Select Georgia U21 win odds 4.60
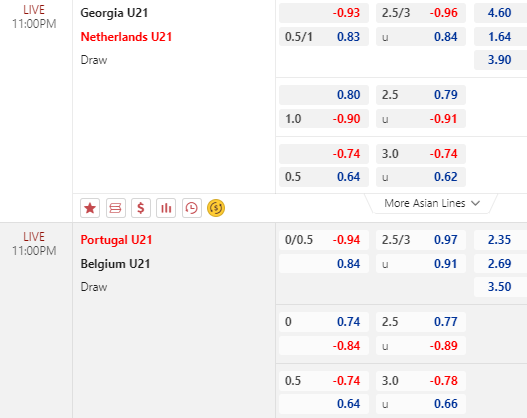The image size is (527, 418). coord(500,13)
